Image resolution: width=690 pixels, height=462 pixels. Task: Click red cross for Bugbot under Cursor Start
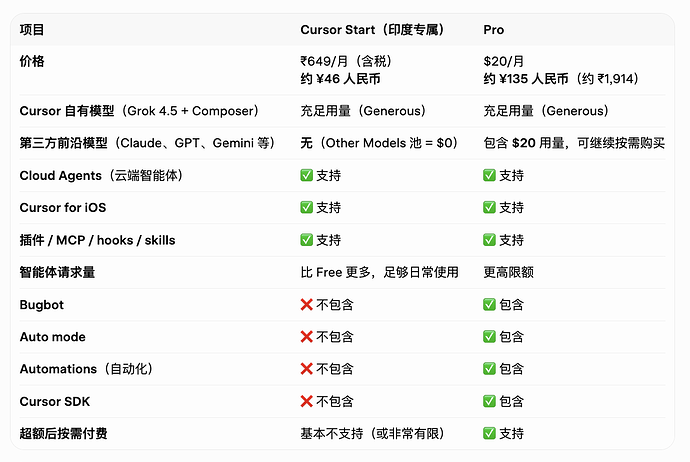coord(306,304)
